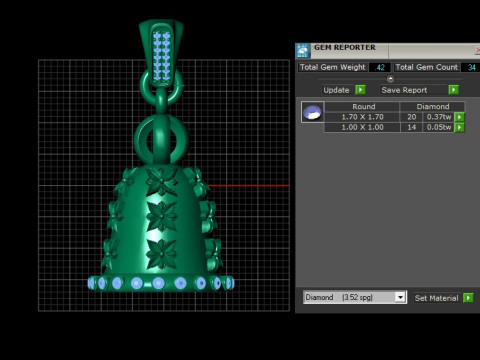Click the Diamond column header
This screenshot has height=360, width=480.
point(432,107)
